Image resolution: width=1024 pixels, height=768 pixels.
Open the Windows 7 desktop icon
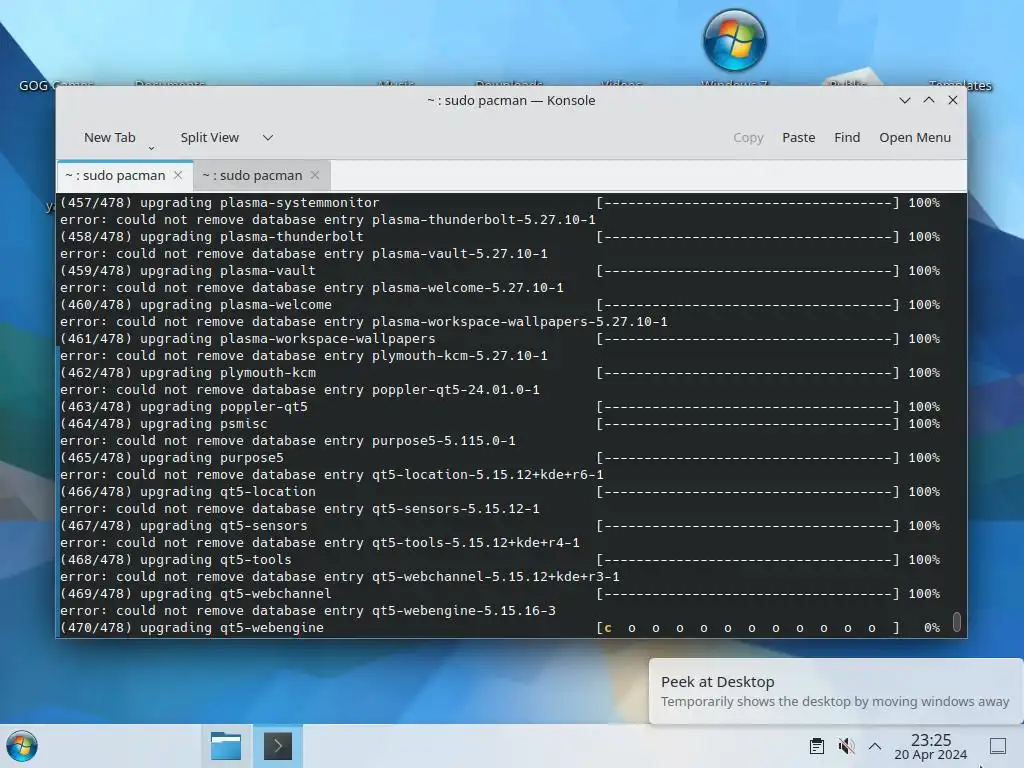pos(735,40)
